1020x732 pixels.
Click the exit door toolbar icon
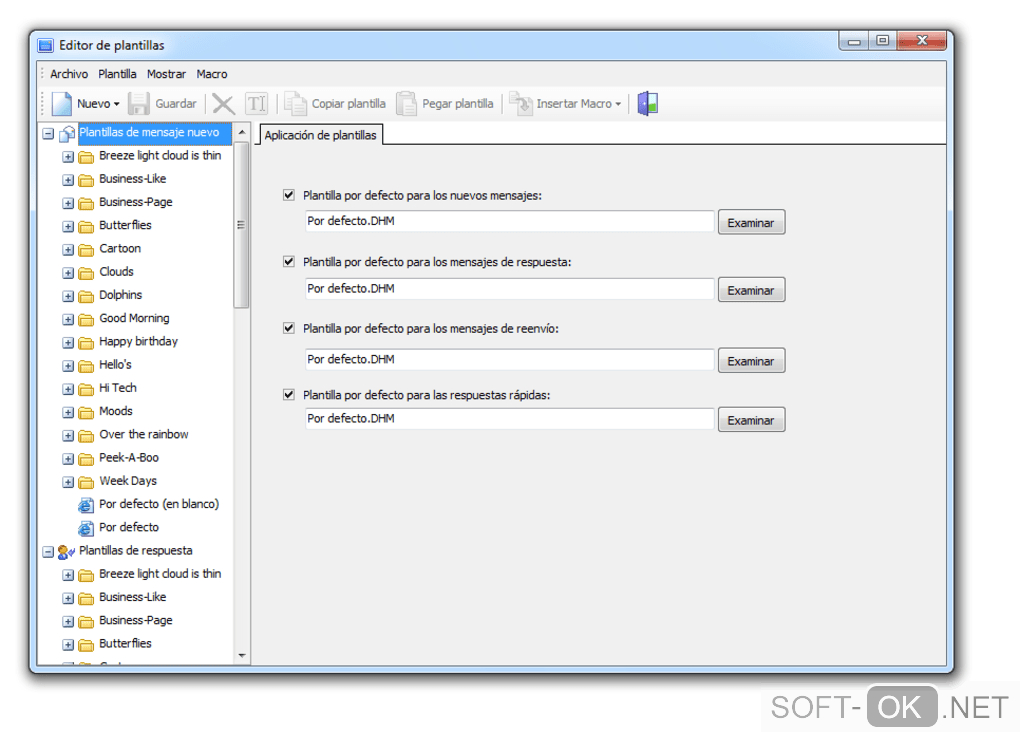pos(648,103)
